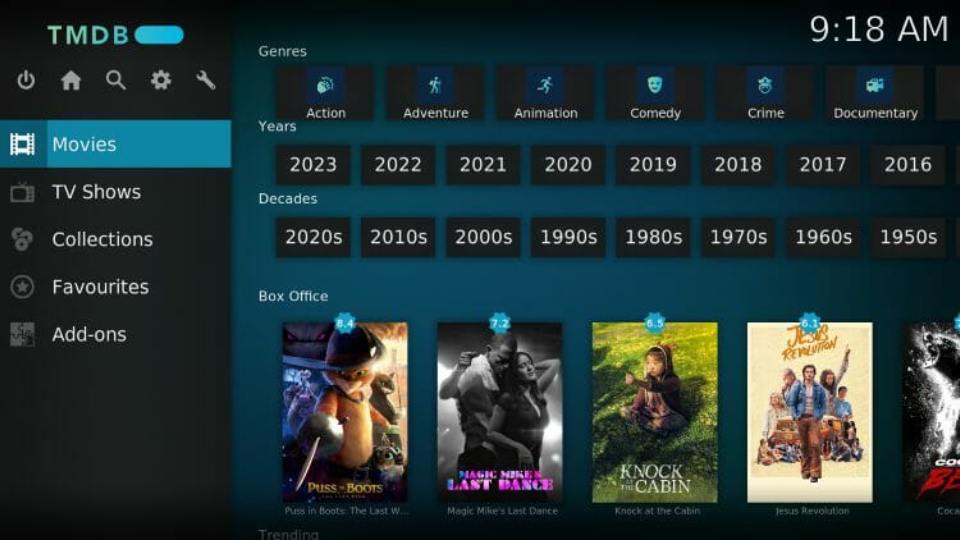Click the Decades heading
Screen dimensions: 960x540
(x=288, y=199)
